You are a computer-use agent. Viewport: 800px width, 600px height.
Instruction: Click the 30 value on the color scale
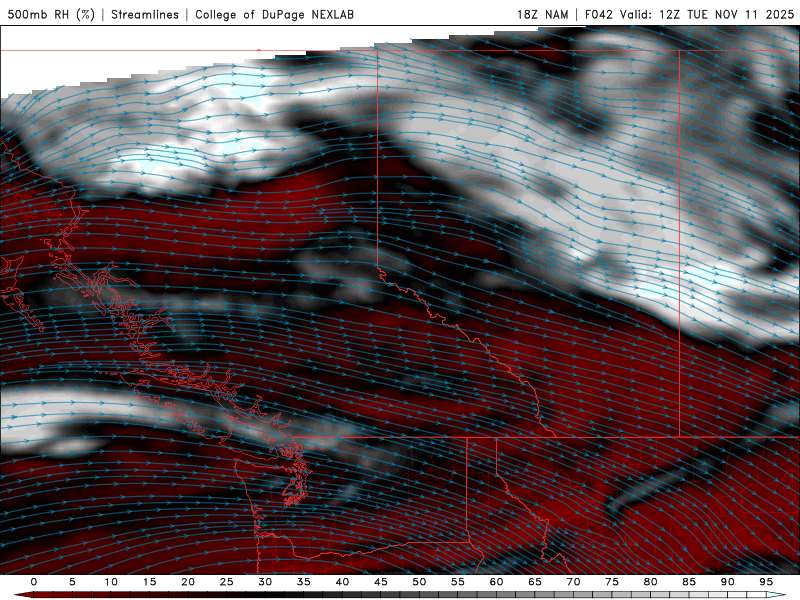point(265,582)
